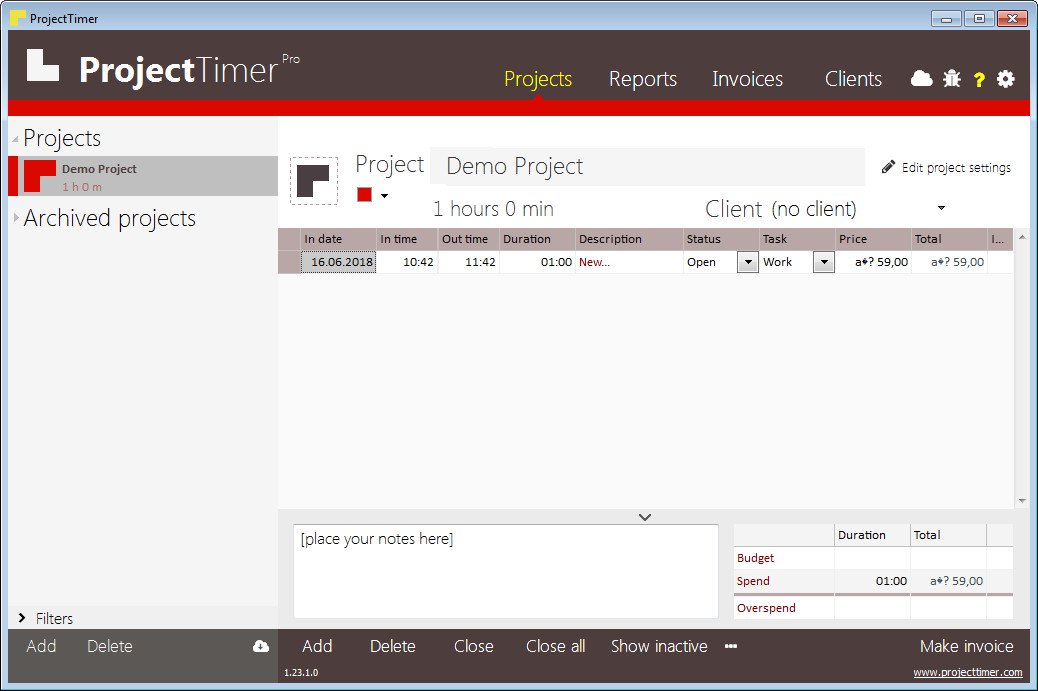
Task: Click the Description column header
Action: point(630,239)
